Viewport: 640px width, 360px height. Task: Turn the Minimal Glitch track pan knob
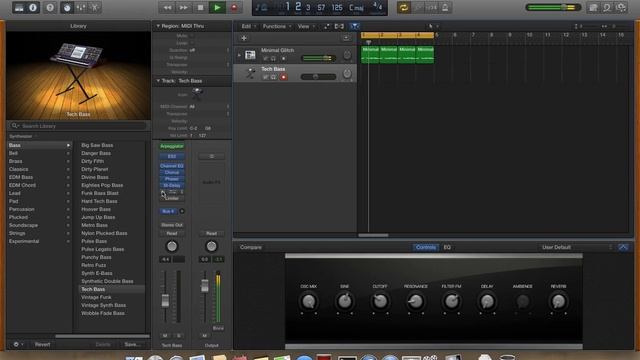(347, 55)
